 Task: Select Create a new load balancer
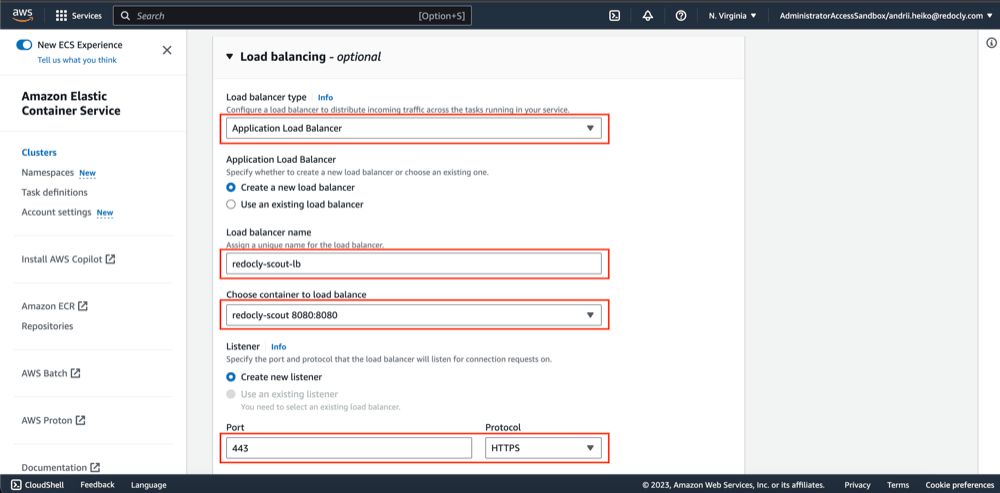[231, 188]
